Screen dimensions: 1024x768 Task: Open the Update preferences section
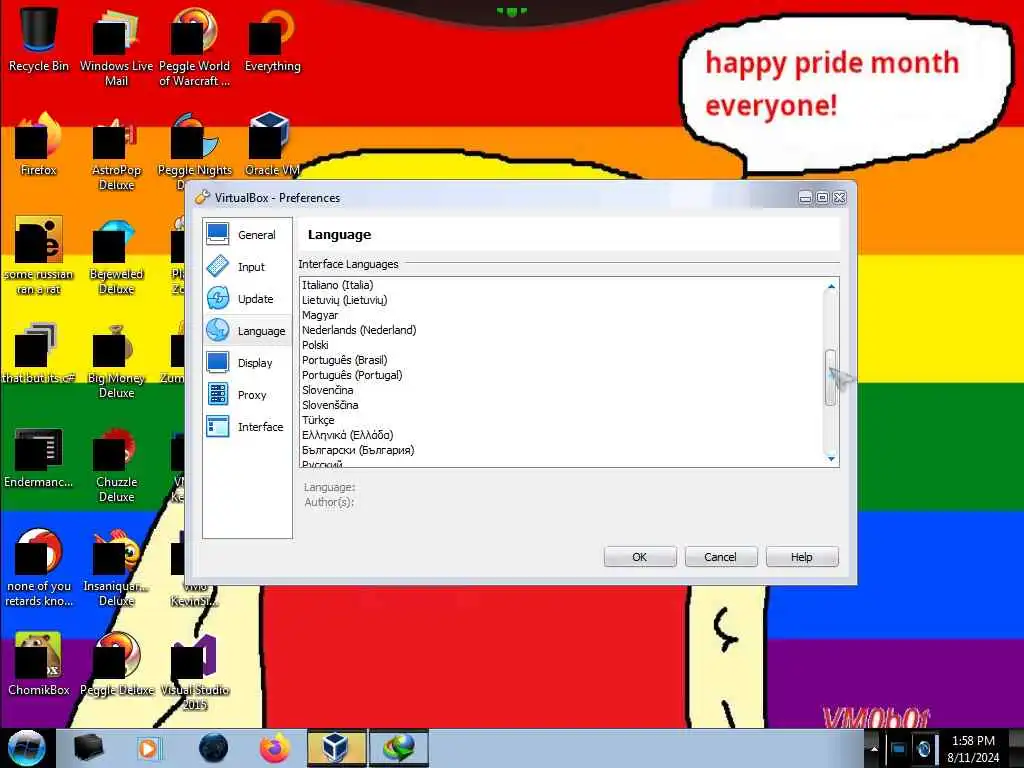[x=247, y=298]
